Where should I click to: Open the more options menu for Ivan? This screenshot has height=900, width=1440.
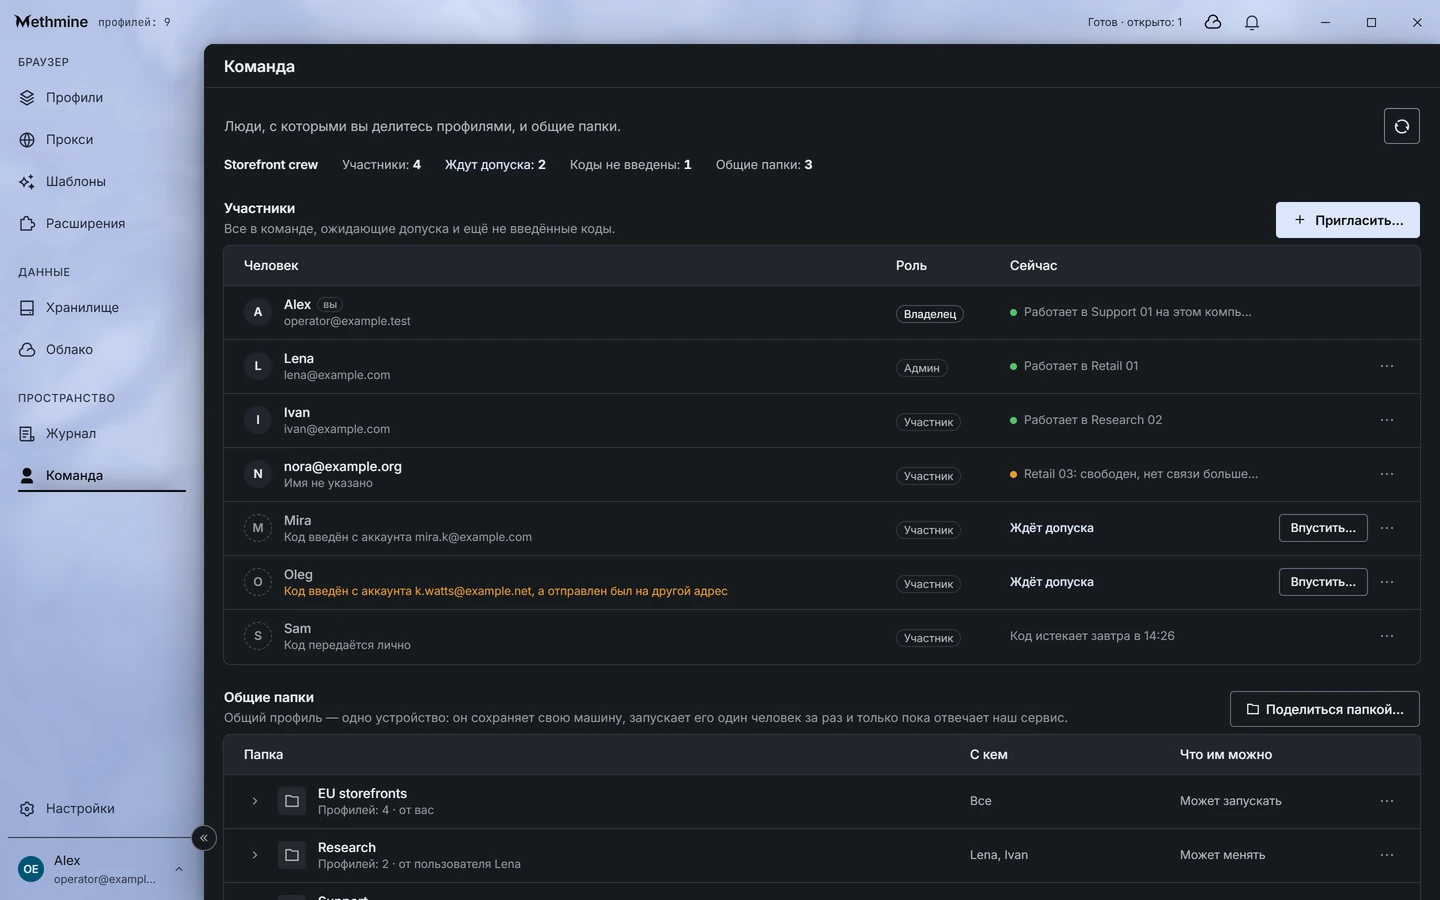[x=1387, y=420]
